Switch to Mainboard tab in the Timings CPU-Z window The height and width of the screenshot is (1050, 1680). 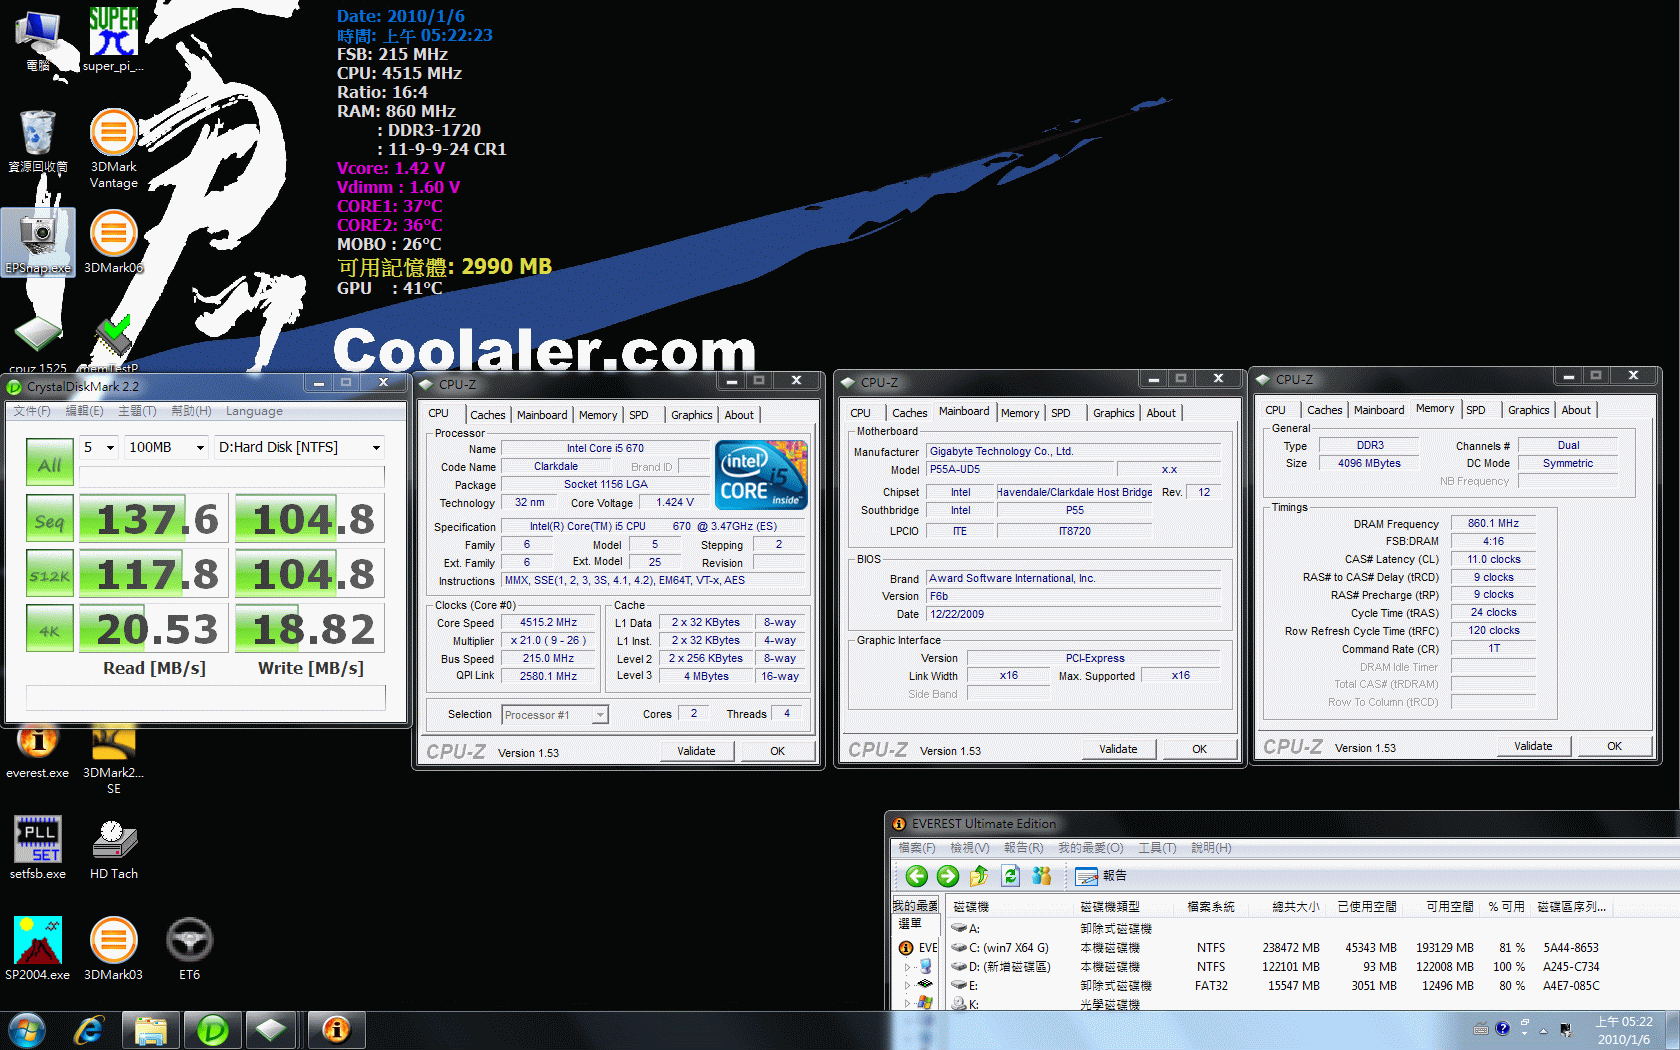click(1379, 410)
